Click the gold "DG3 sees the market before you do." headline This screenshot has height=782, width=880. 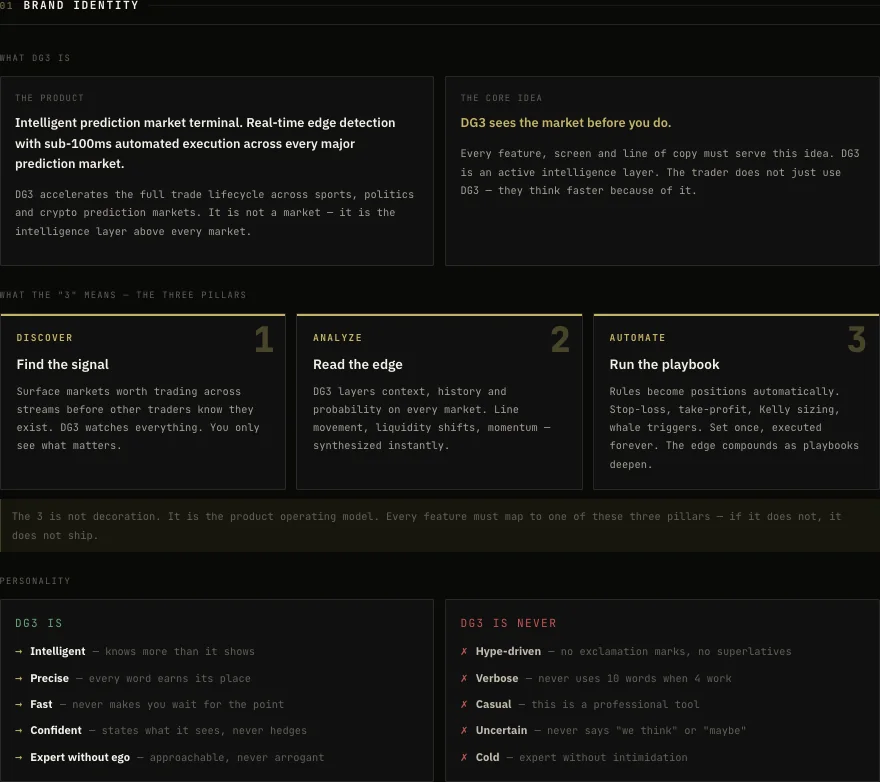click(x=566, y=122)
